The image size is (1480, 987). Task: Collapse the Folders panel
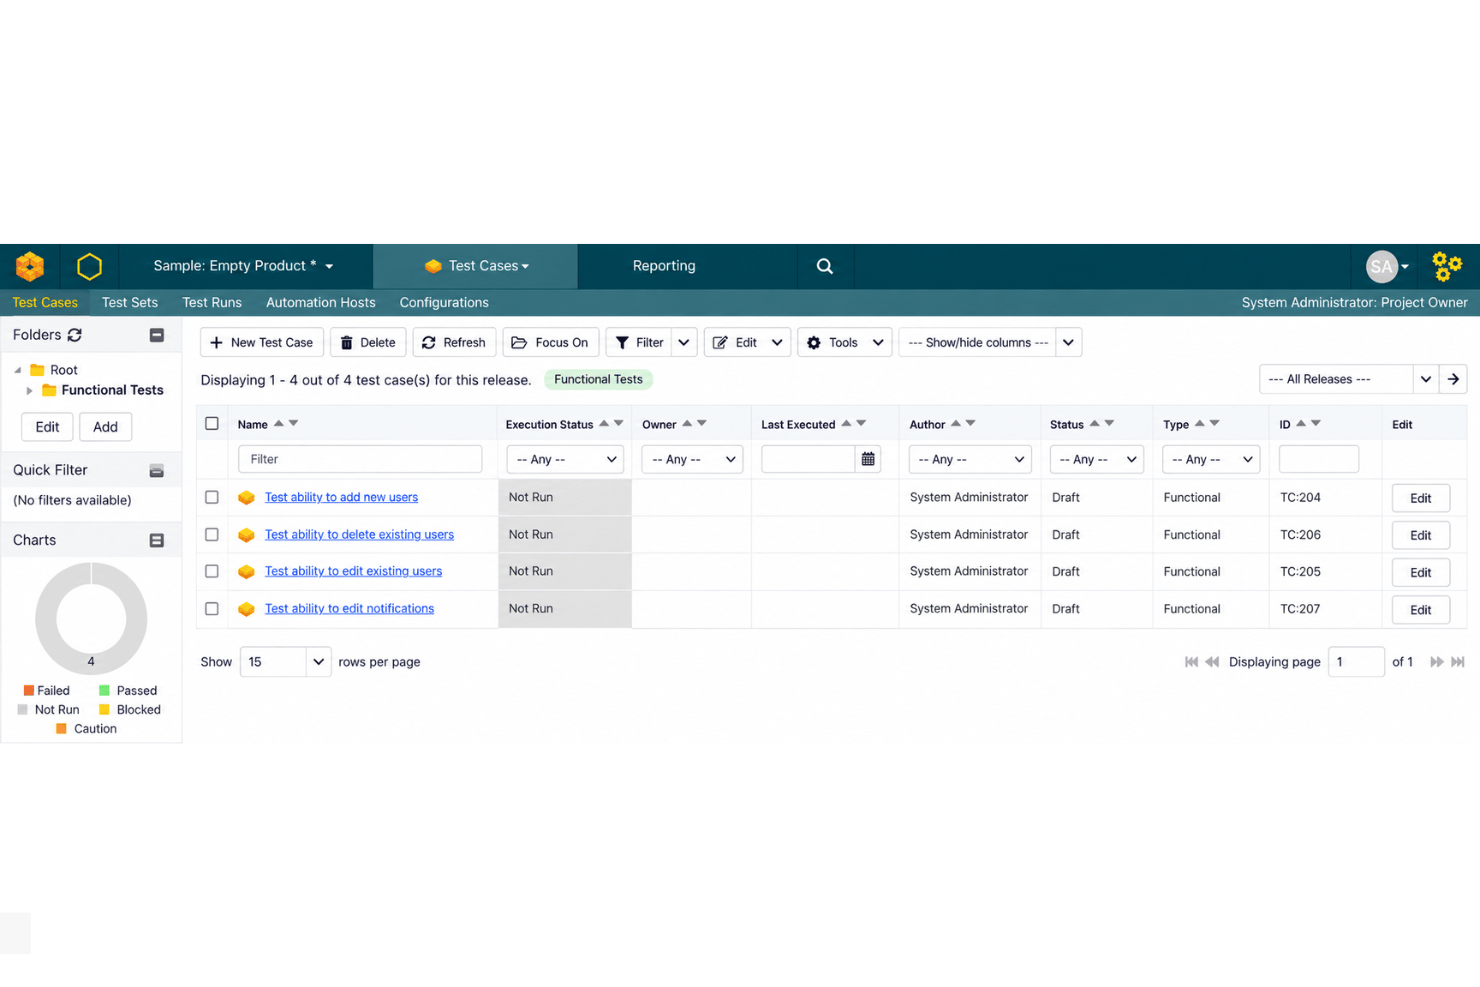click(157, 335)
